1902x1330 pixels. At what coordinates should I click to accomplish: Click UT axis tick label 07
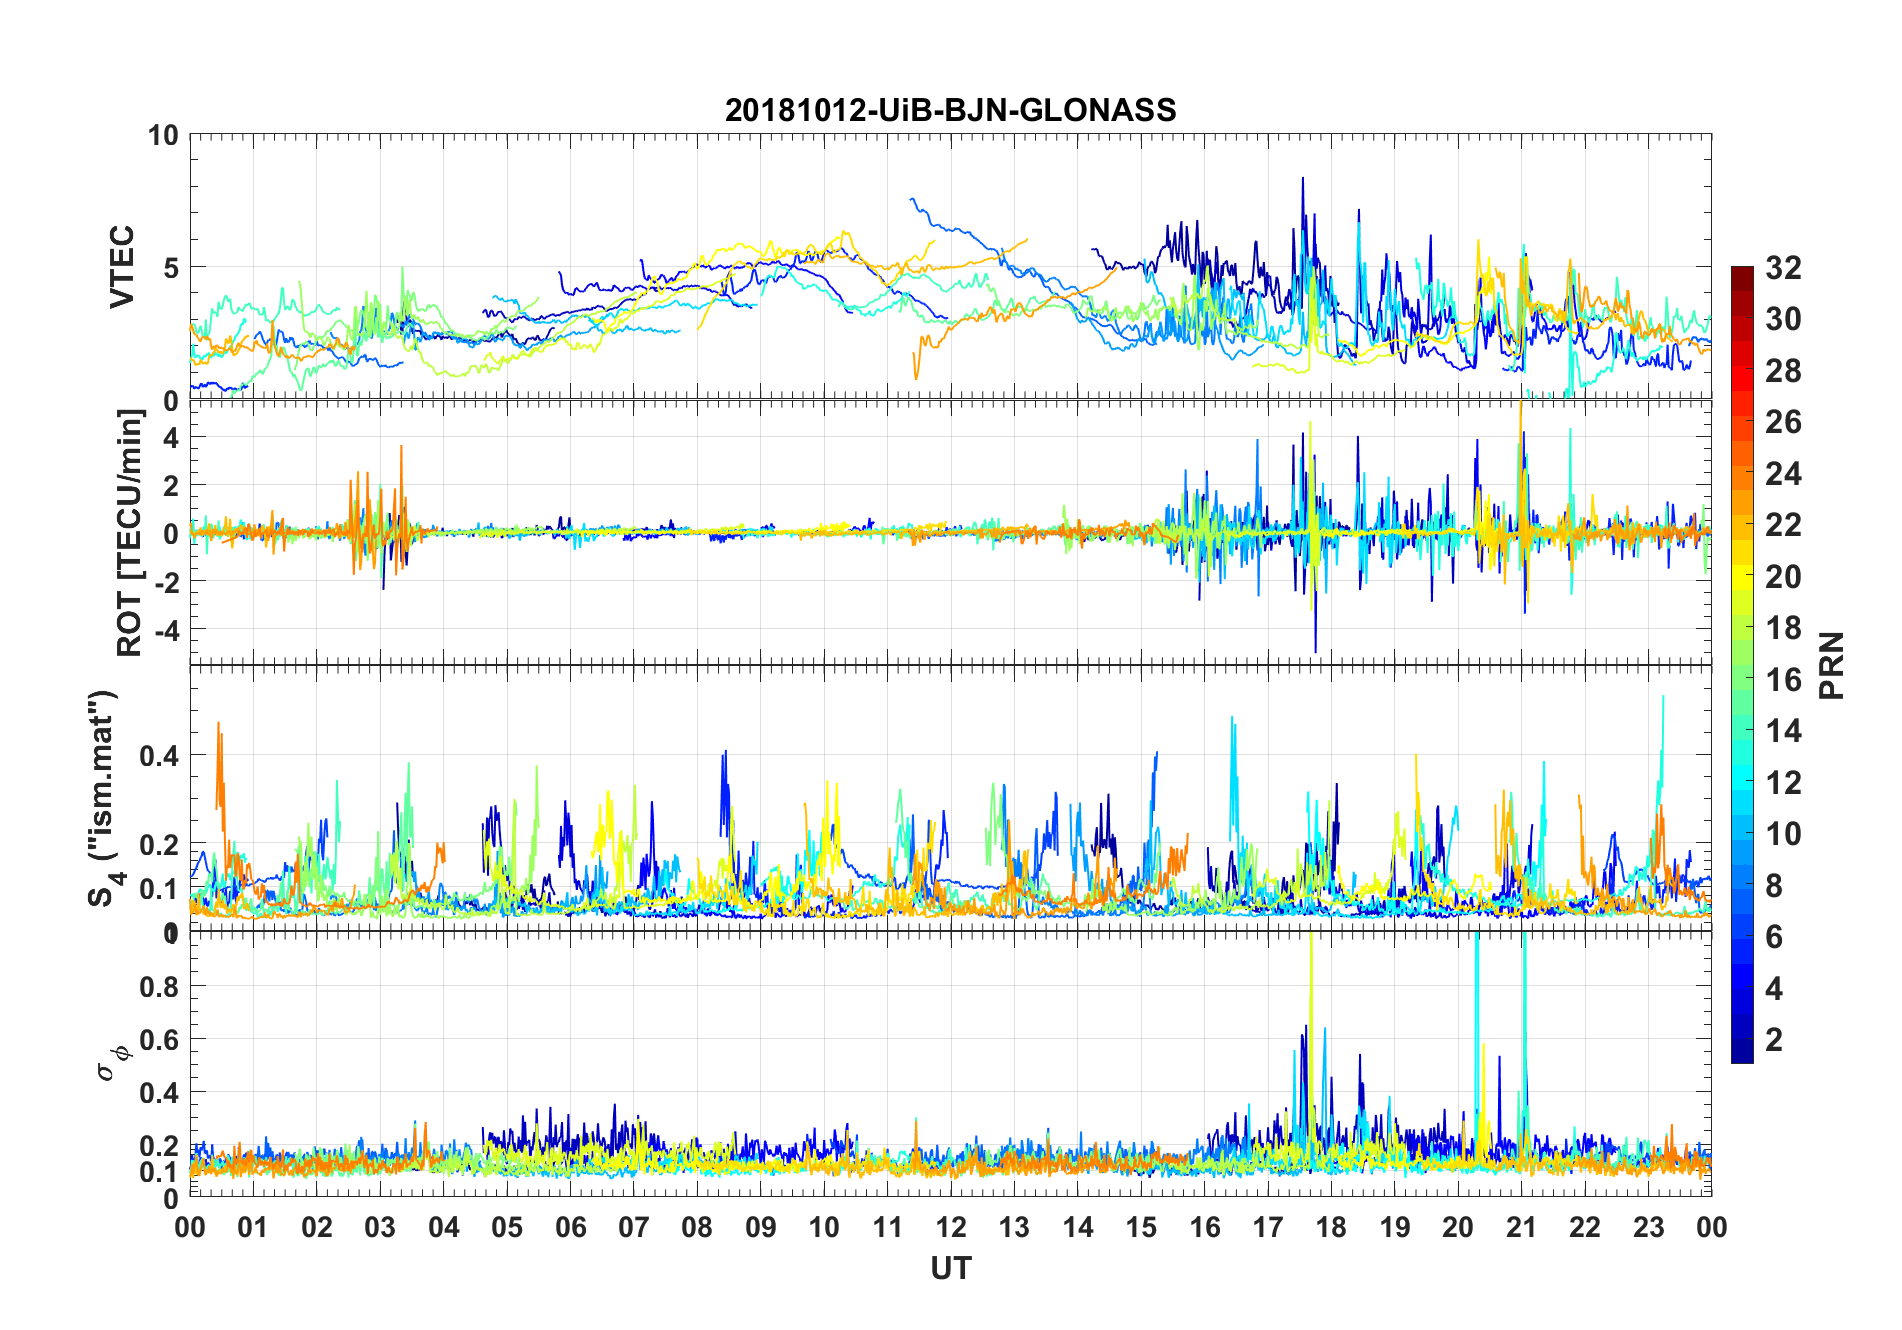click(x=634, y=1227)
